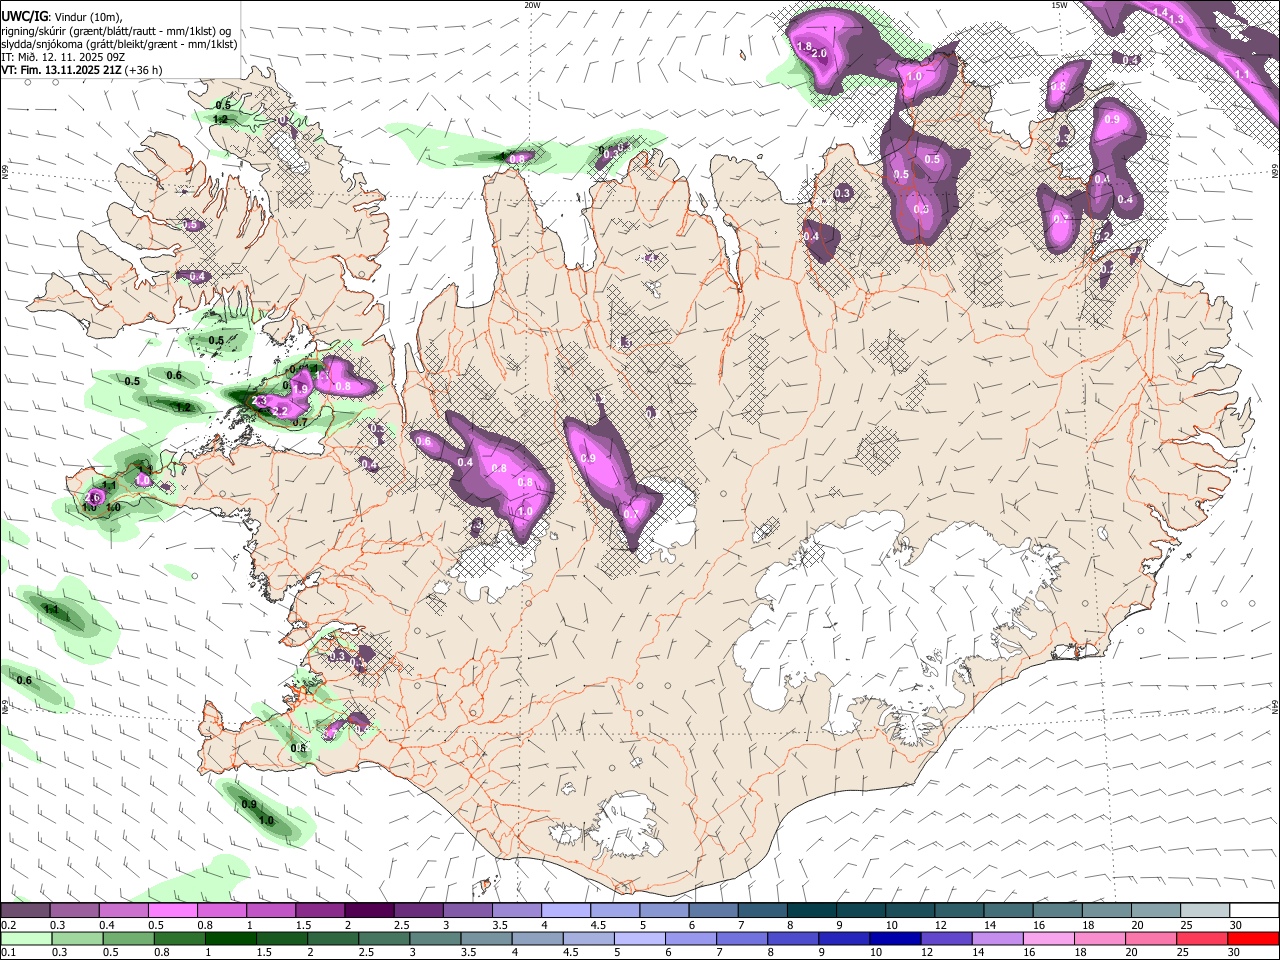
Task: Pick light pink rain swatch between 16 and 18
Action: point(1050,938)
